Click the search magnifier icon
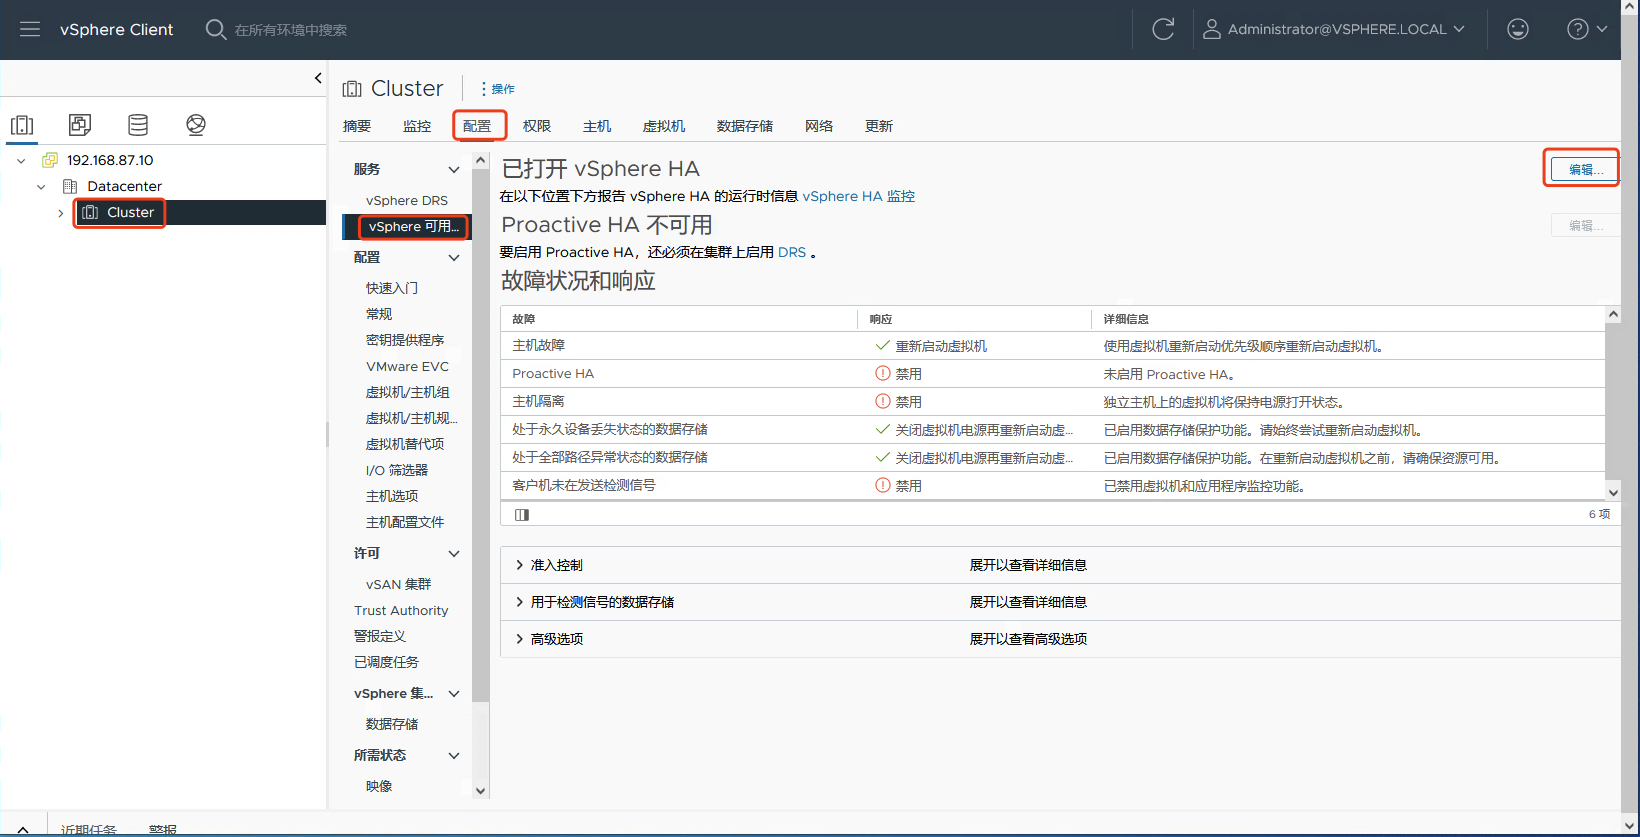 point(215,29)
